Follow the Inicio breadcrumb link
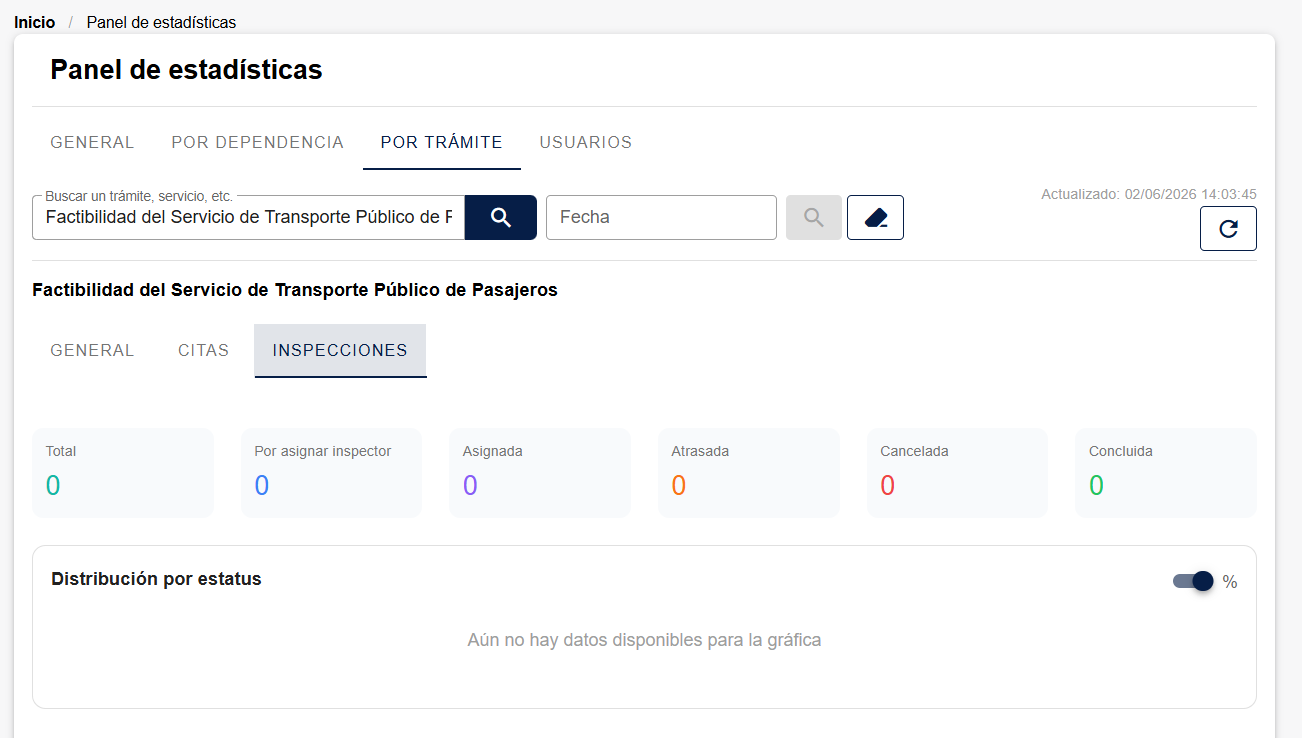 (35, 22)
